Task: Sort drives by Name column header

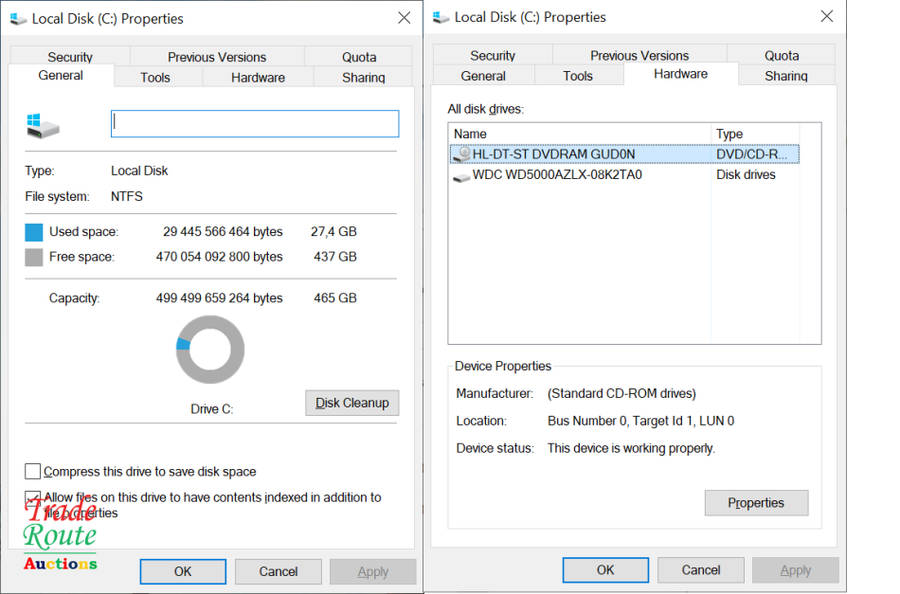Action: pos(580,134)
